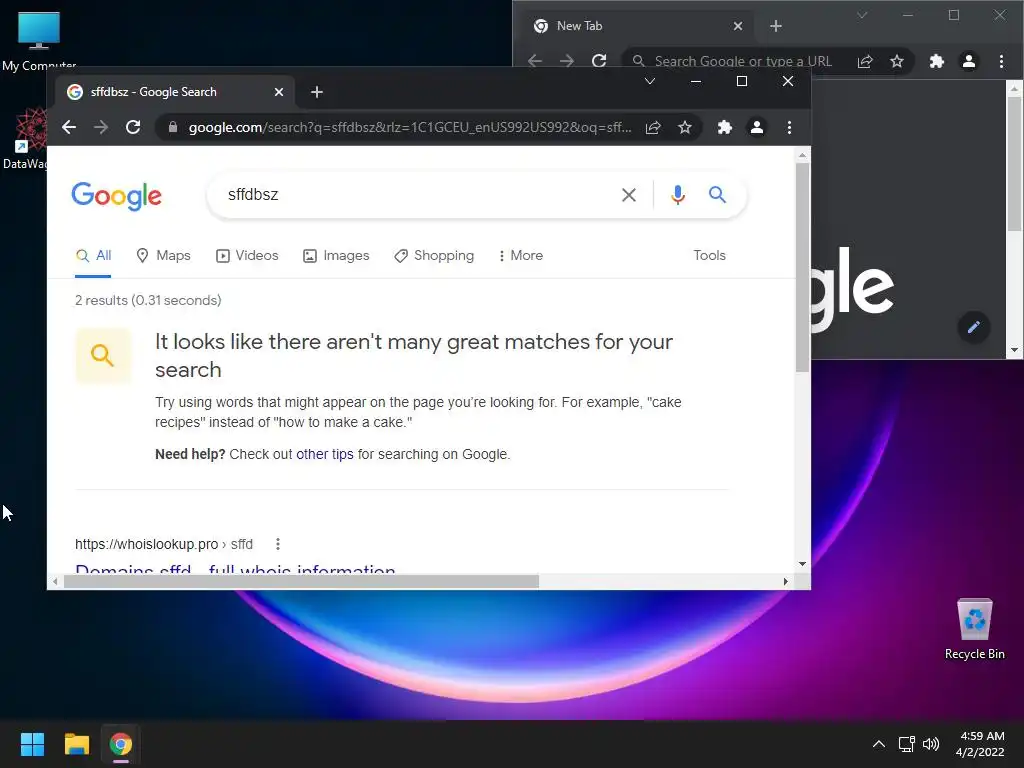The width and height of the screenshot is (1024, 768).
Task: Open Extensions puzzle icon in Google Search window
Action: point(724,127)
